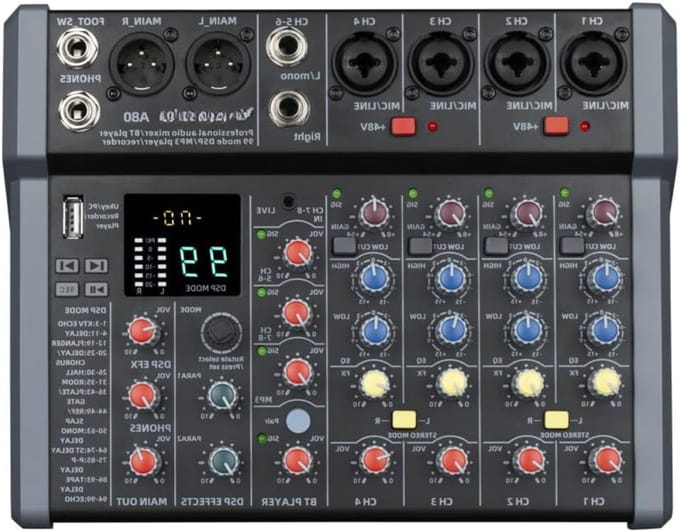This screenshot has width=680, height=531.
Task: Touch the FOOT_SW jack
Action: coord(77,47)
